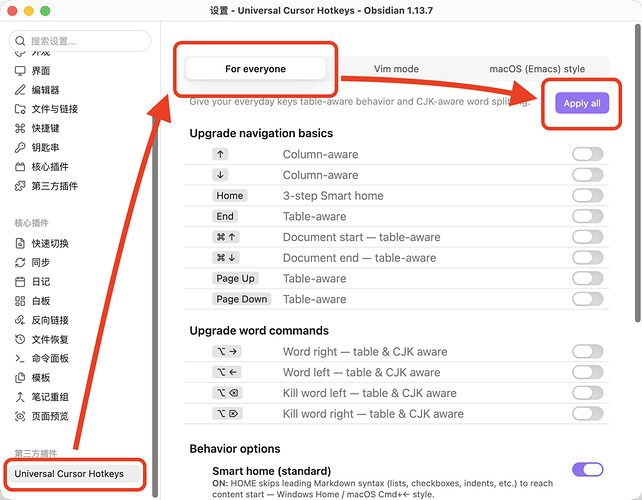Image resolution: width=642 pixels, height=500 pixels.
Task: Click the 核心插件 icon in sidebar
Action: pyautogui.click(x=20, y=167)
